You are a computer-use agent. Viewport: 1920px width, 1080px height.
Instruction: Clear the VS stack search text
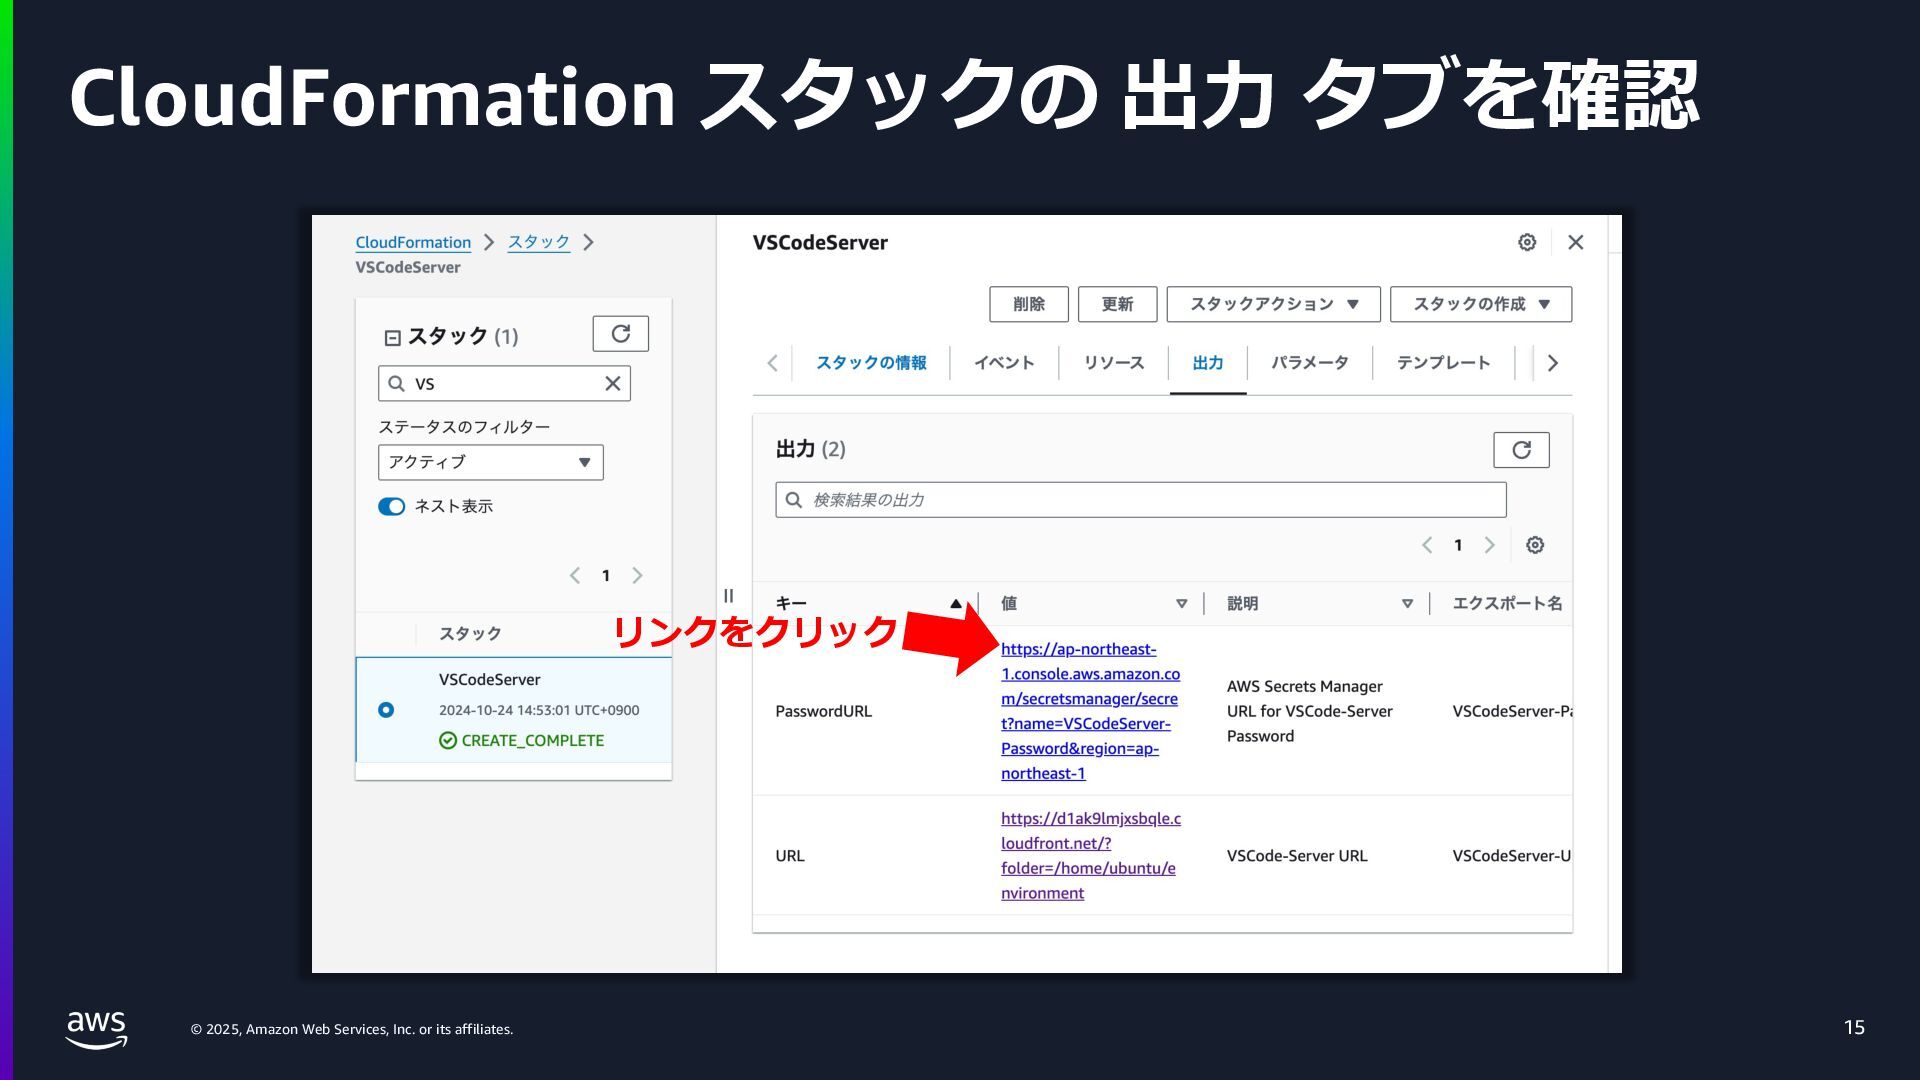click(x=612, y=384)
